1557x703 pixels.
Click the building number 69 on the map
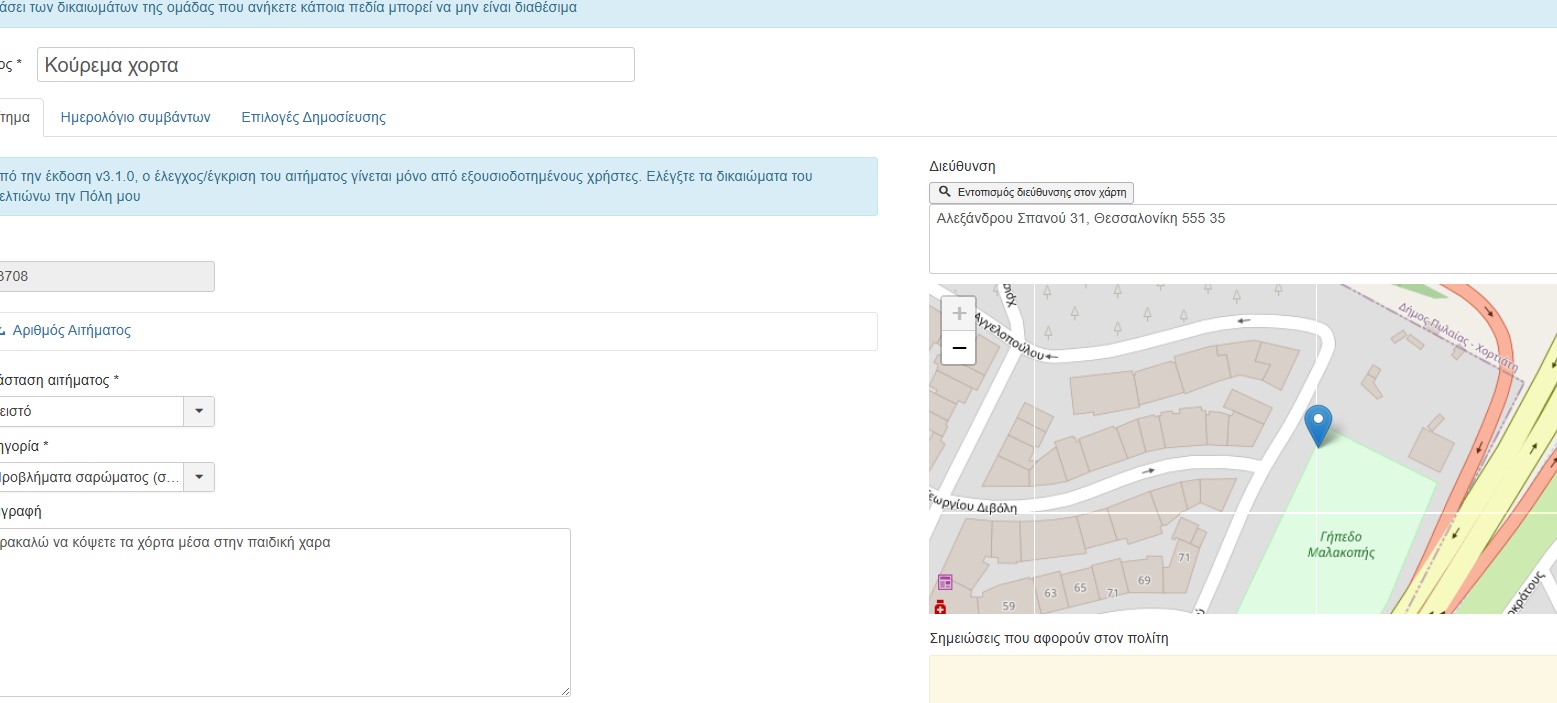[x=1144, y=581]
